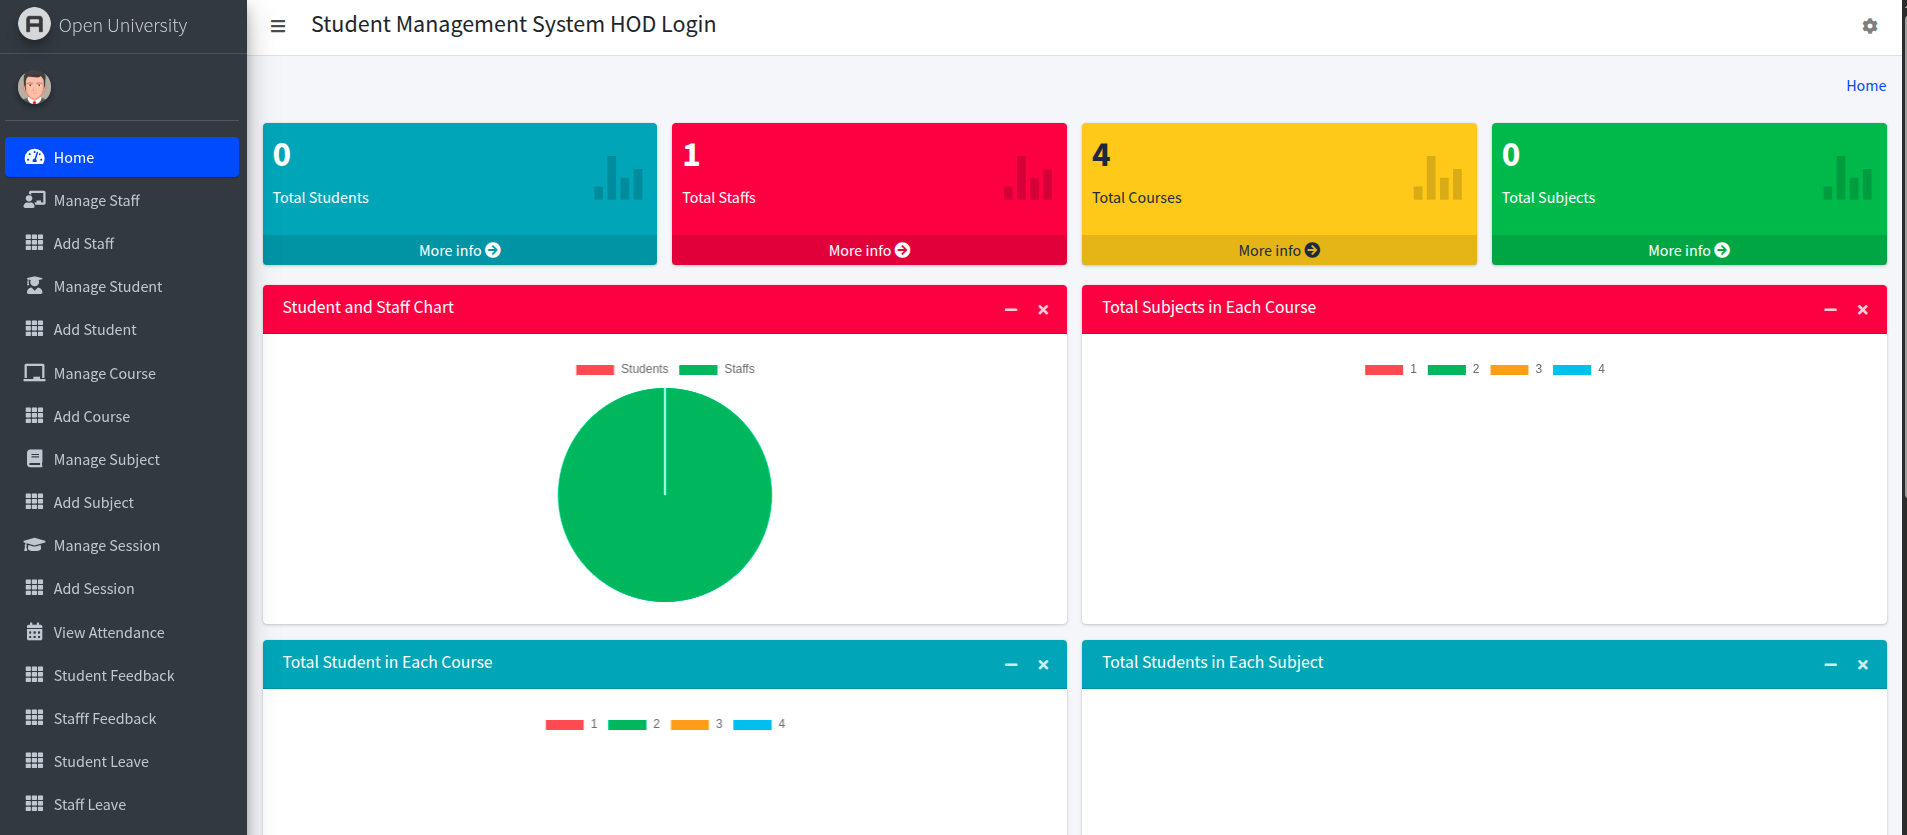The width and height of the screenshot is (1907, 835).
Task: Click More info on Total Courses card
Action: coord(1278,250)
